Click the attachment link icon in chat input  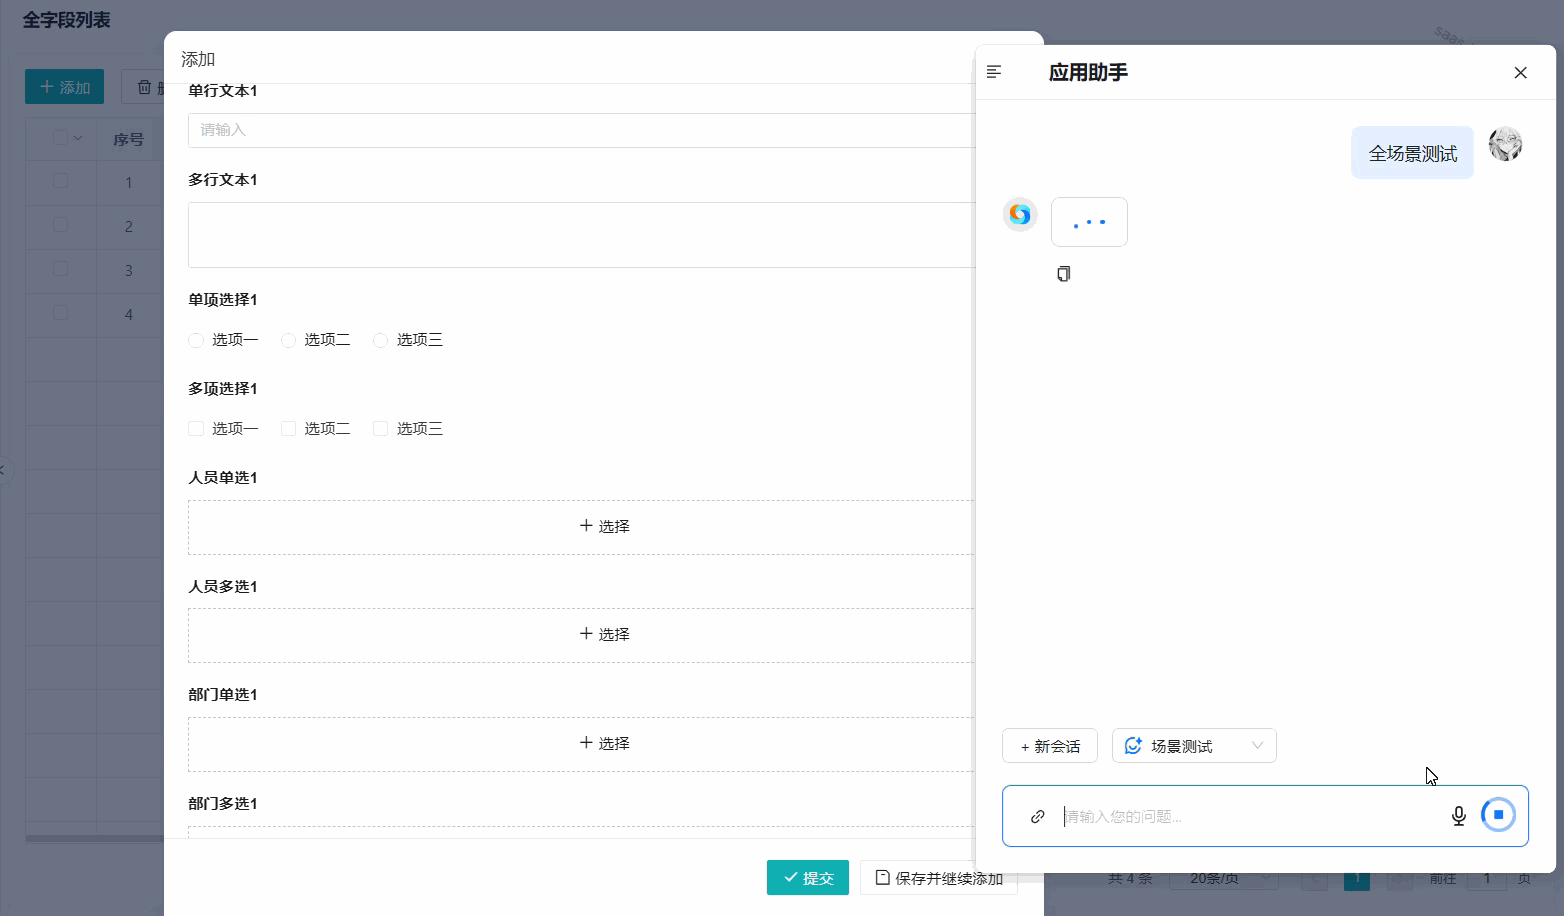1037,816
